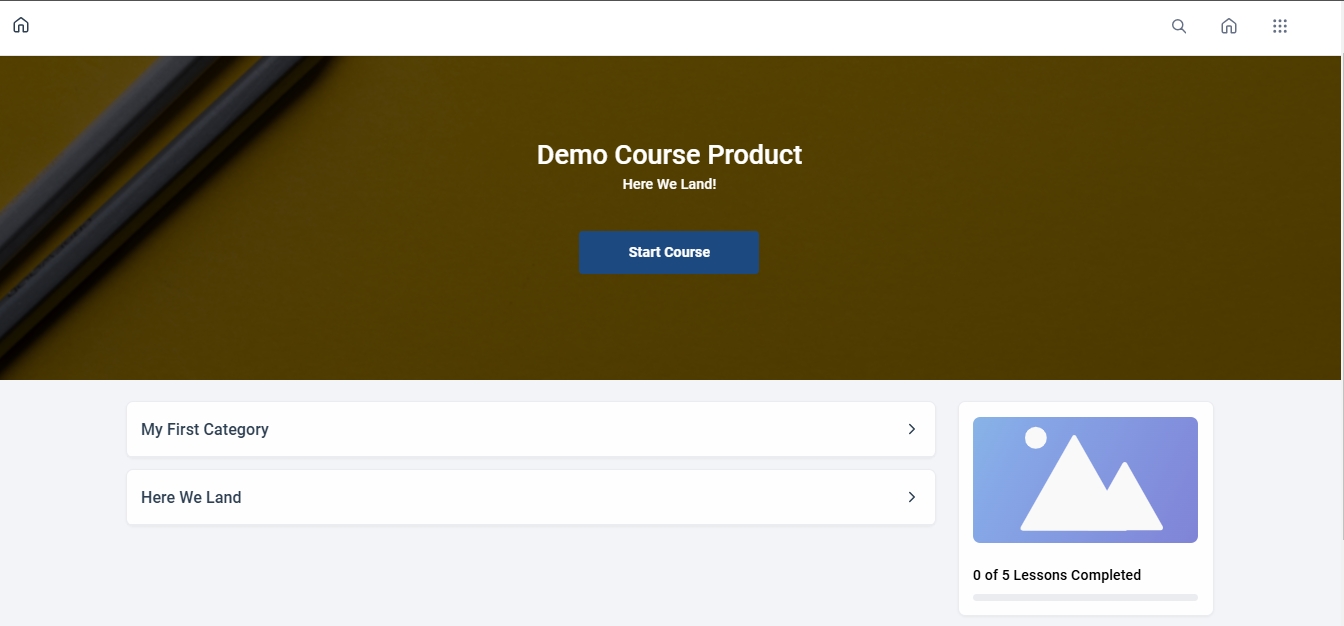Expand My First Category using its chevron

(911, 429)
